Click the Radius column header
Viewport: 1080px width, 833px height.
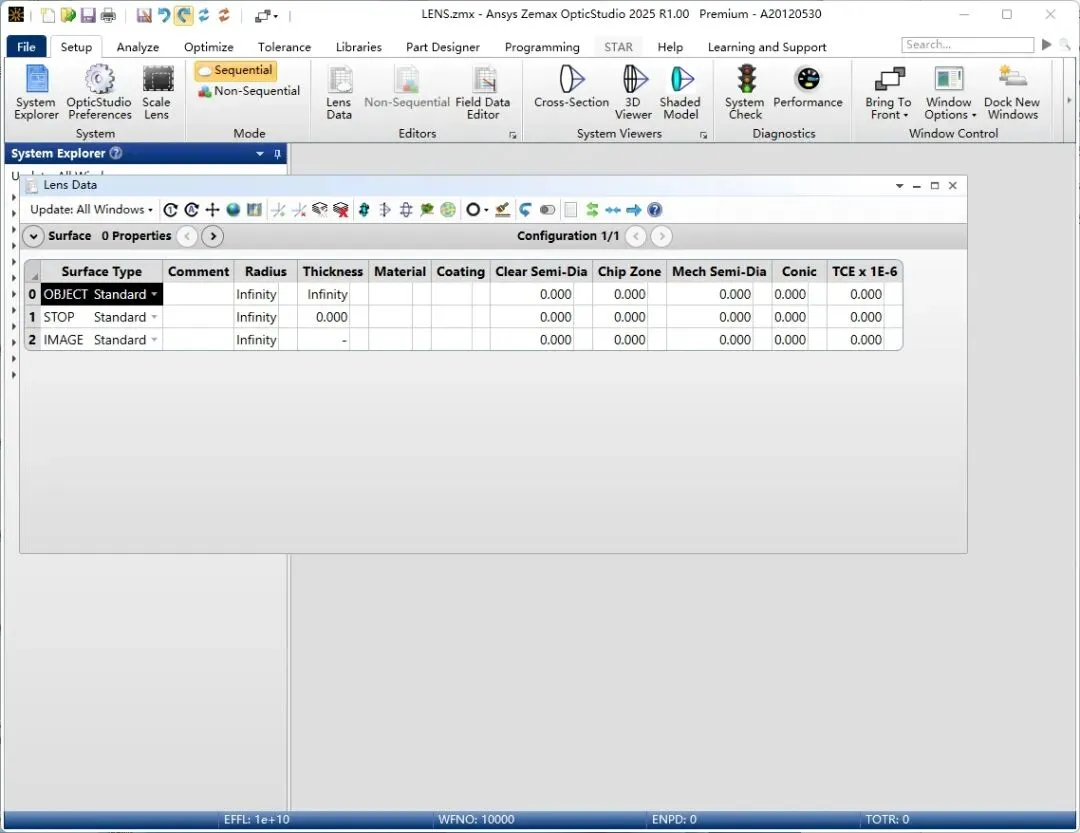pos(265,271)
